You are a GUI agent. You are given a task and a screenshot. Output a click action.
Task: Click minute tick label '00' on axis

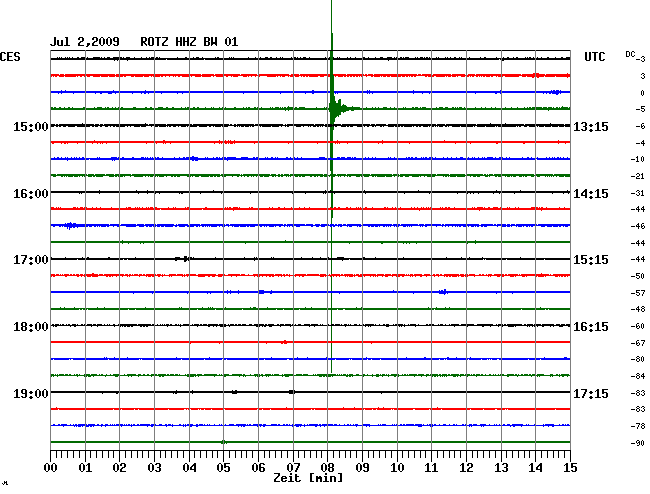click(x=51, y=467)
